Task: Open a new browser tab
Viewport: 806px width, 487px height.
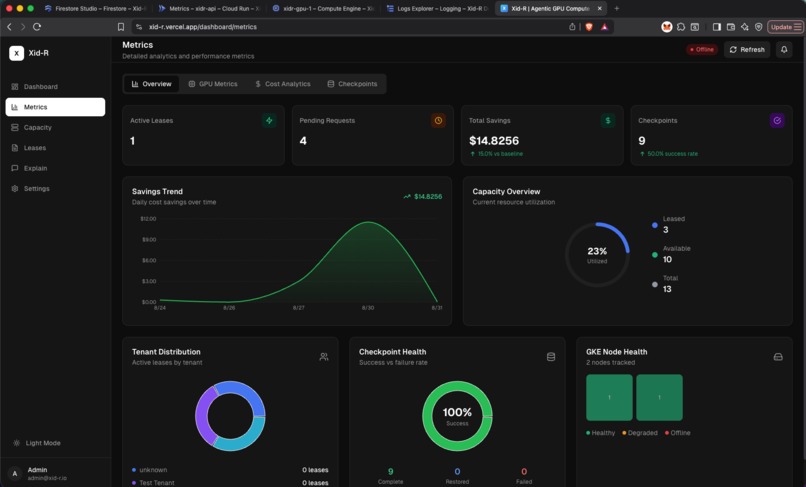Action: (x=617, y=8)
